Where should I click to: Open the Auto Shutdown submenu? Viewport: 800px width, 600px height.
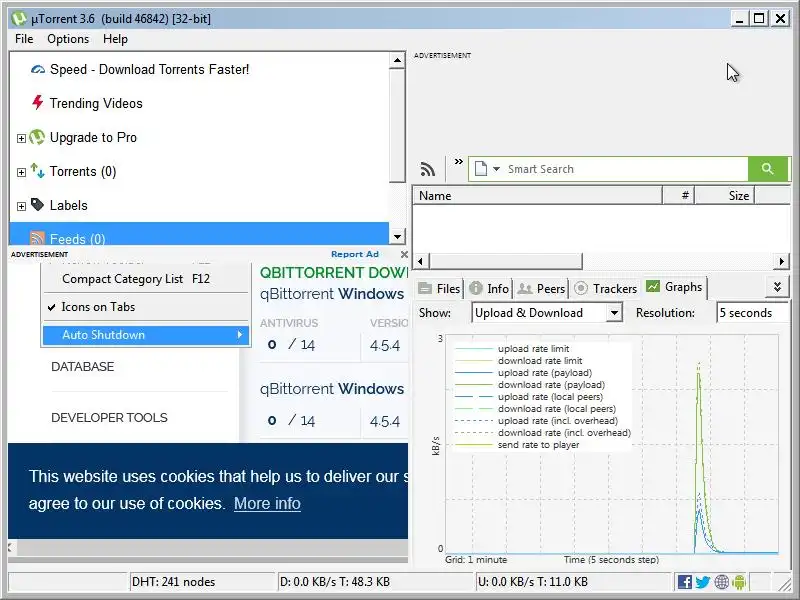147,335
